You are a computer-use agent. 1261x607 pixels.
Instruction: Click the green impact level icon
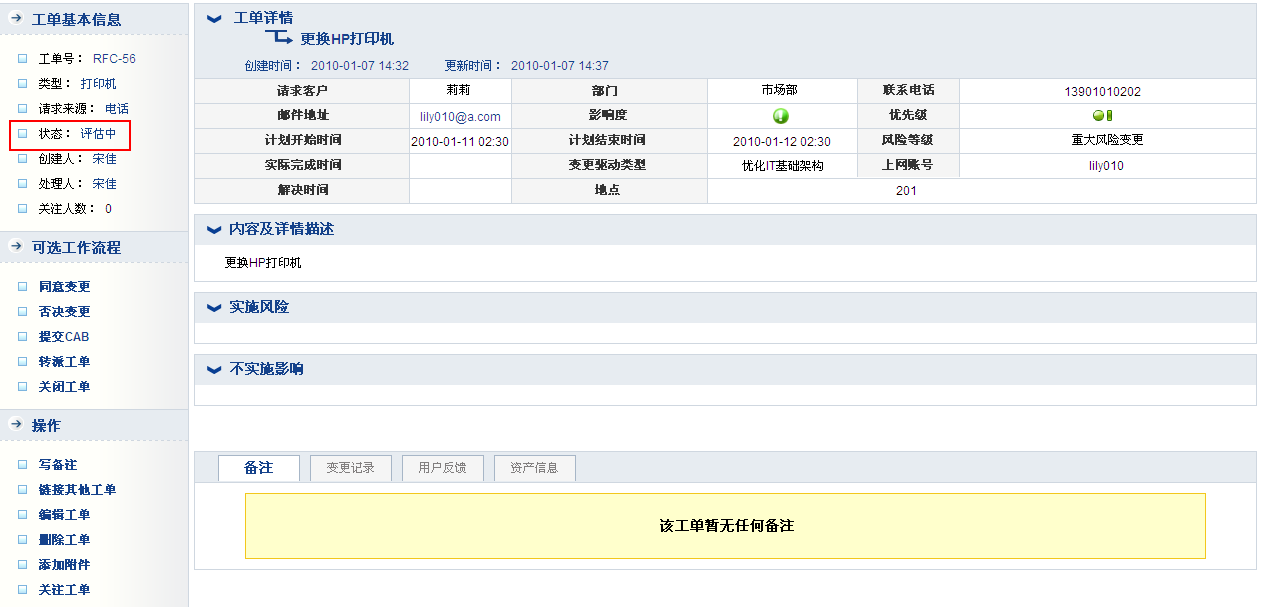781,116
